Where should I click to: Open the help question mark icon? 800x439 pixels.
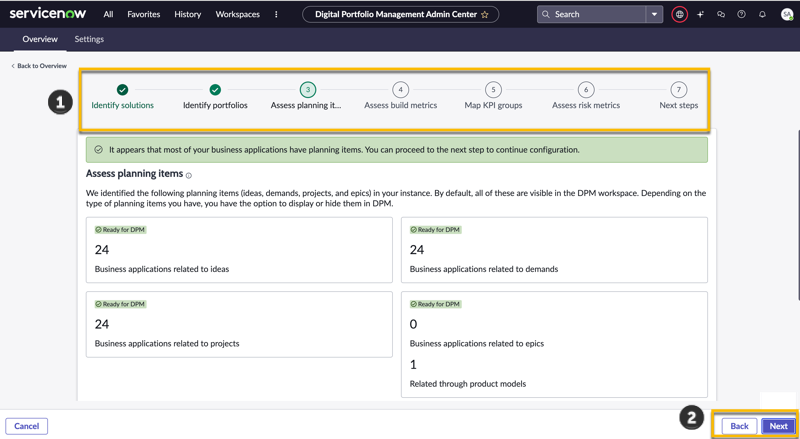pyautogui.click(x=741, y=14)
